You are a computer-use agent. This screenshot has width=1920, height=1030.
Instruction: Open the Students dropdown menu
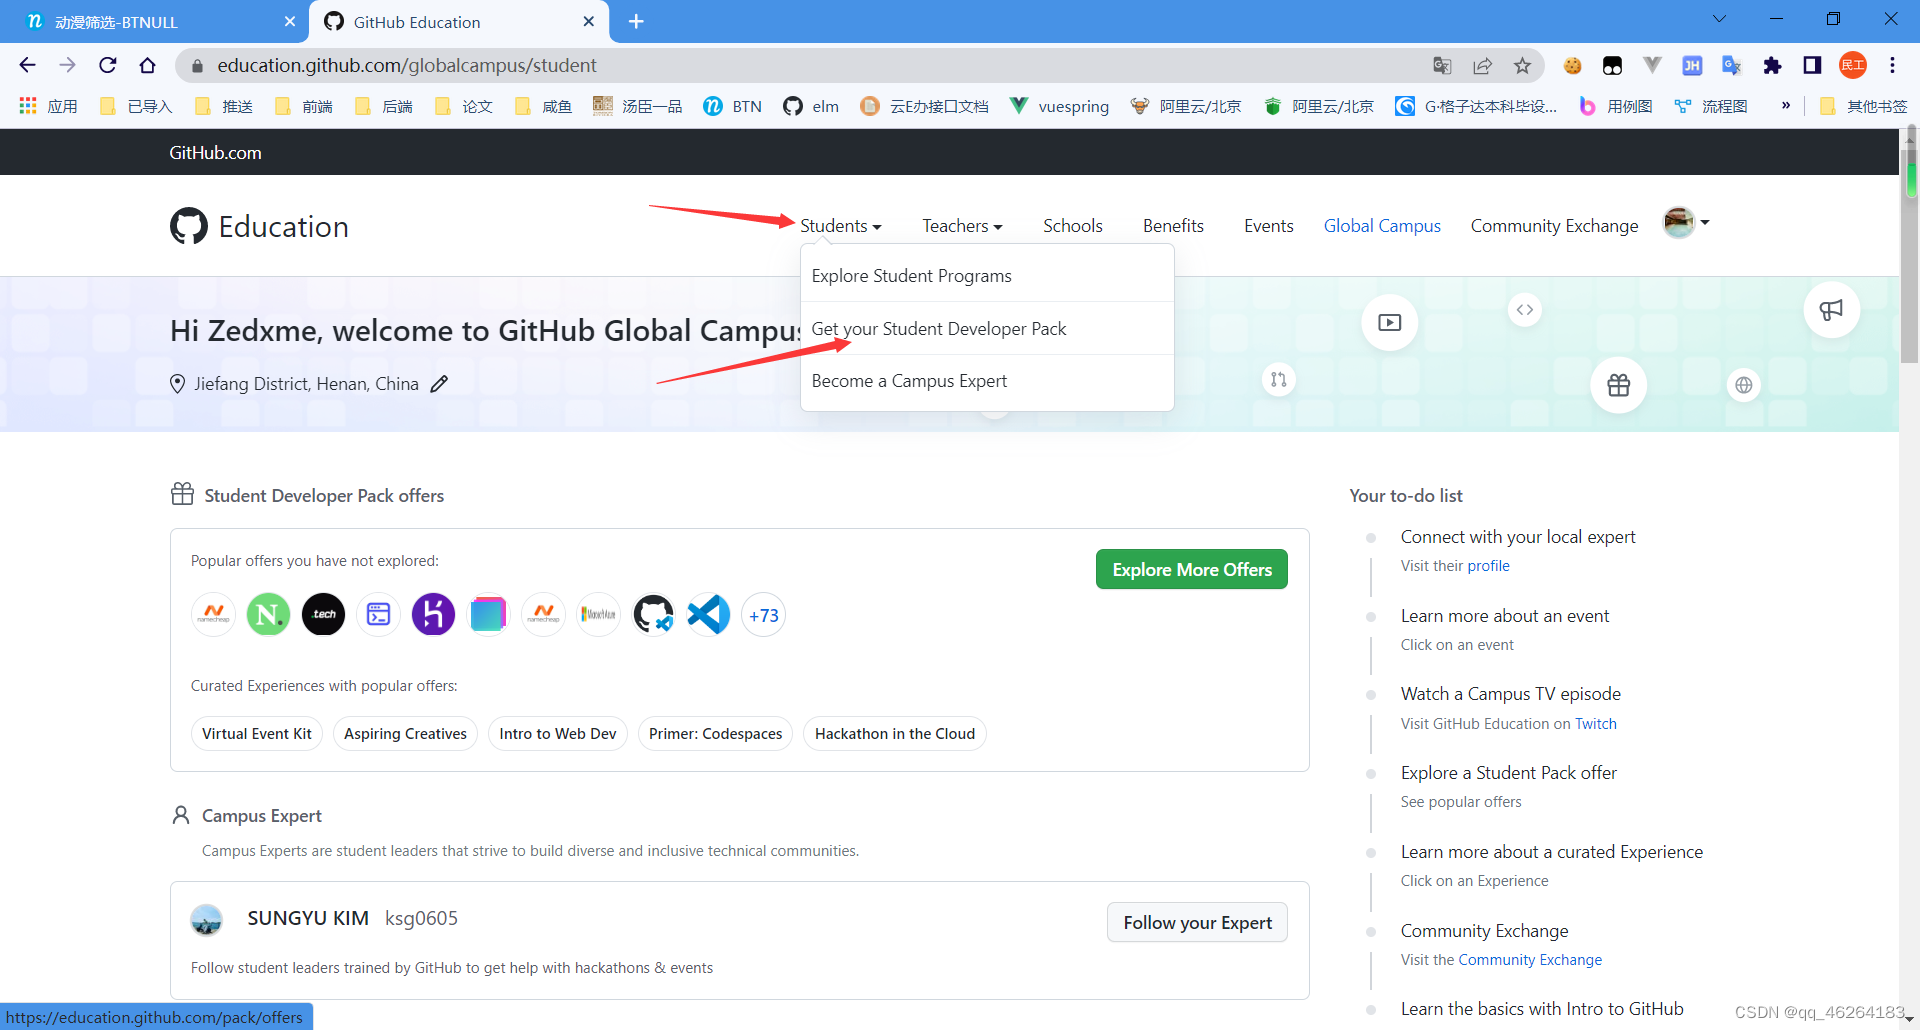pyautogui.click(x=840, y=226)
